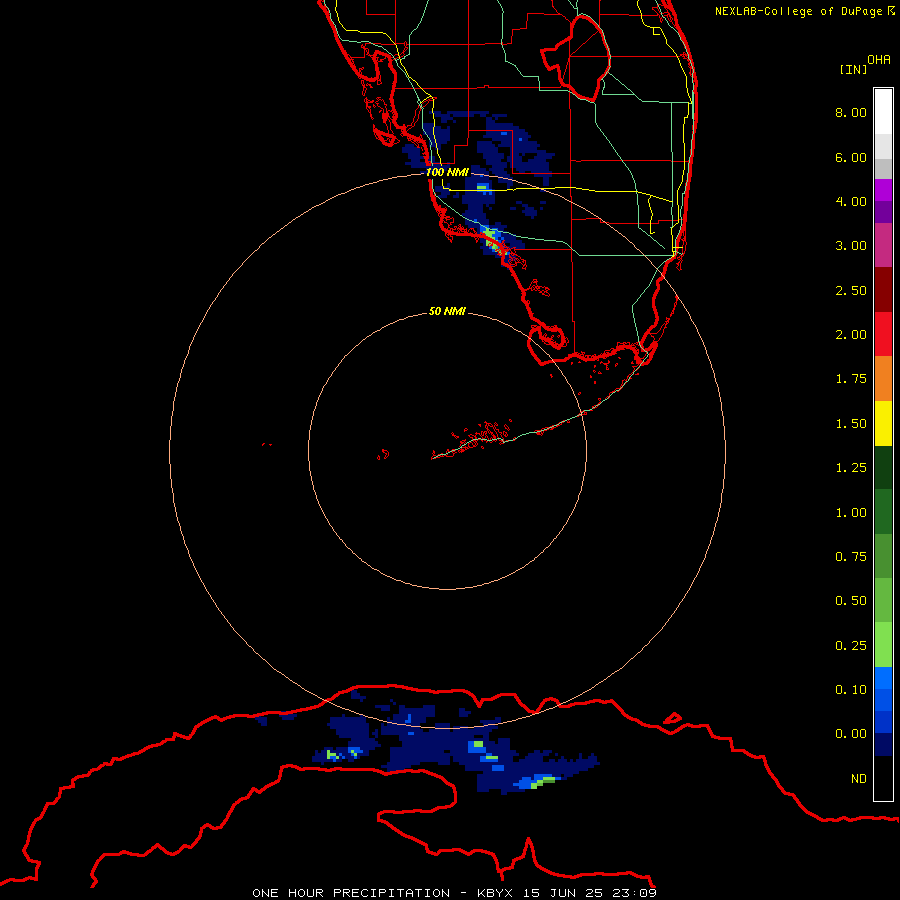Pick the darkest green swatch beside 1.25
The width and height of the screenshot is (900, 900).
pyautogui.click(x=883, y=468)
